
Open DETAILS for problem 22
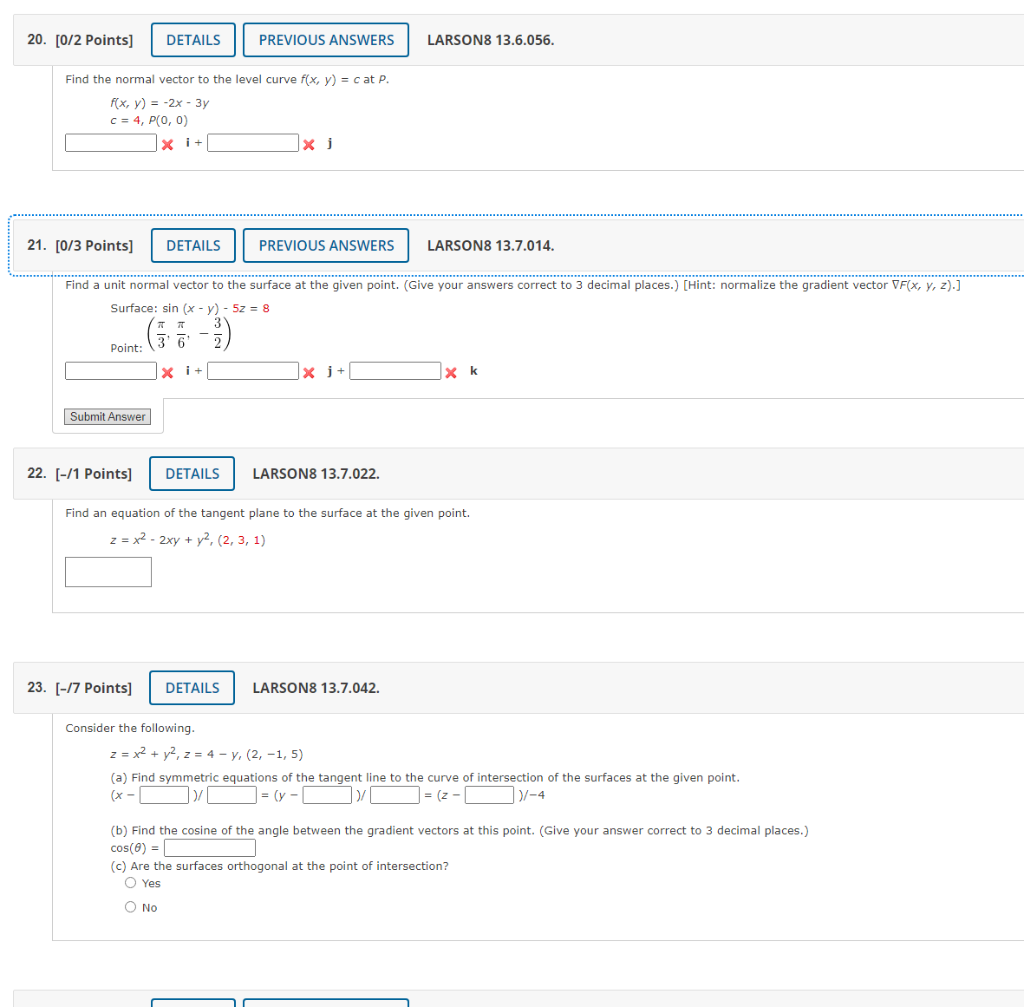[x=191, y=473]
